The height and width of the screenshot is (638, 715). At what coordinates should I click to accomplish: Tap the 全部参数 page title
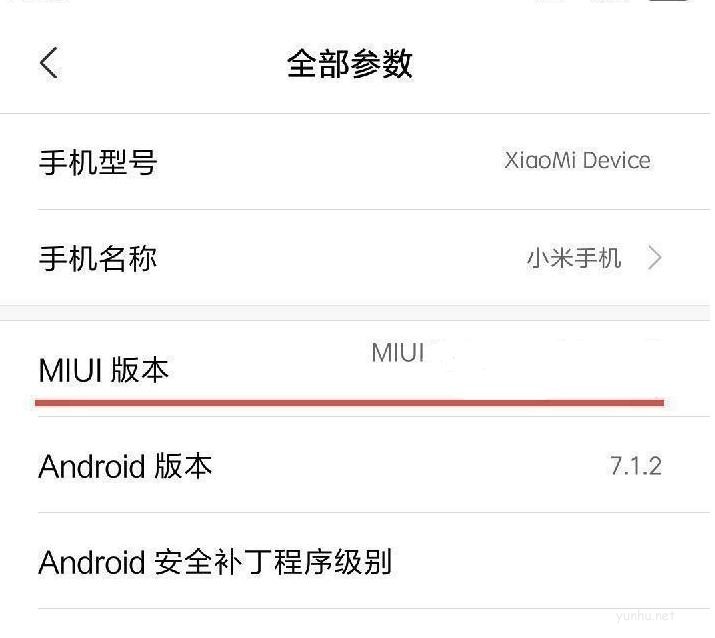click(350, 63)
